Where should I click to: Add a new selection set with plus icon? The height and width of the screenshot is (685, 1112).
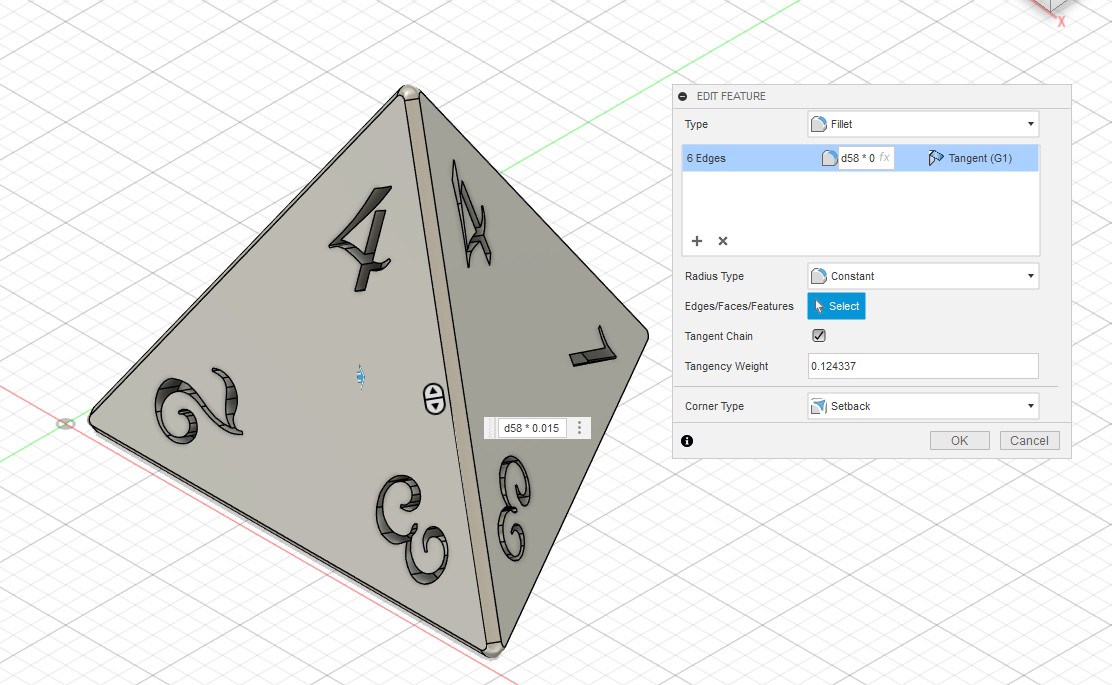[697, 241]
